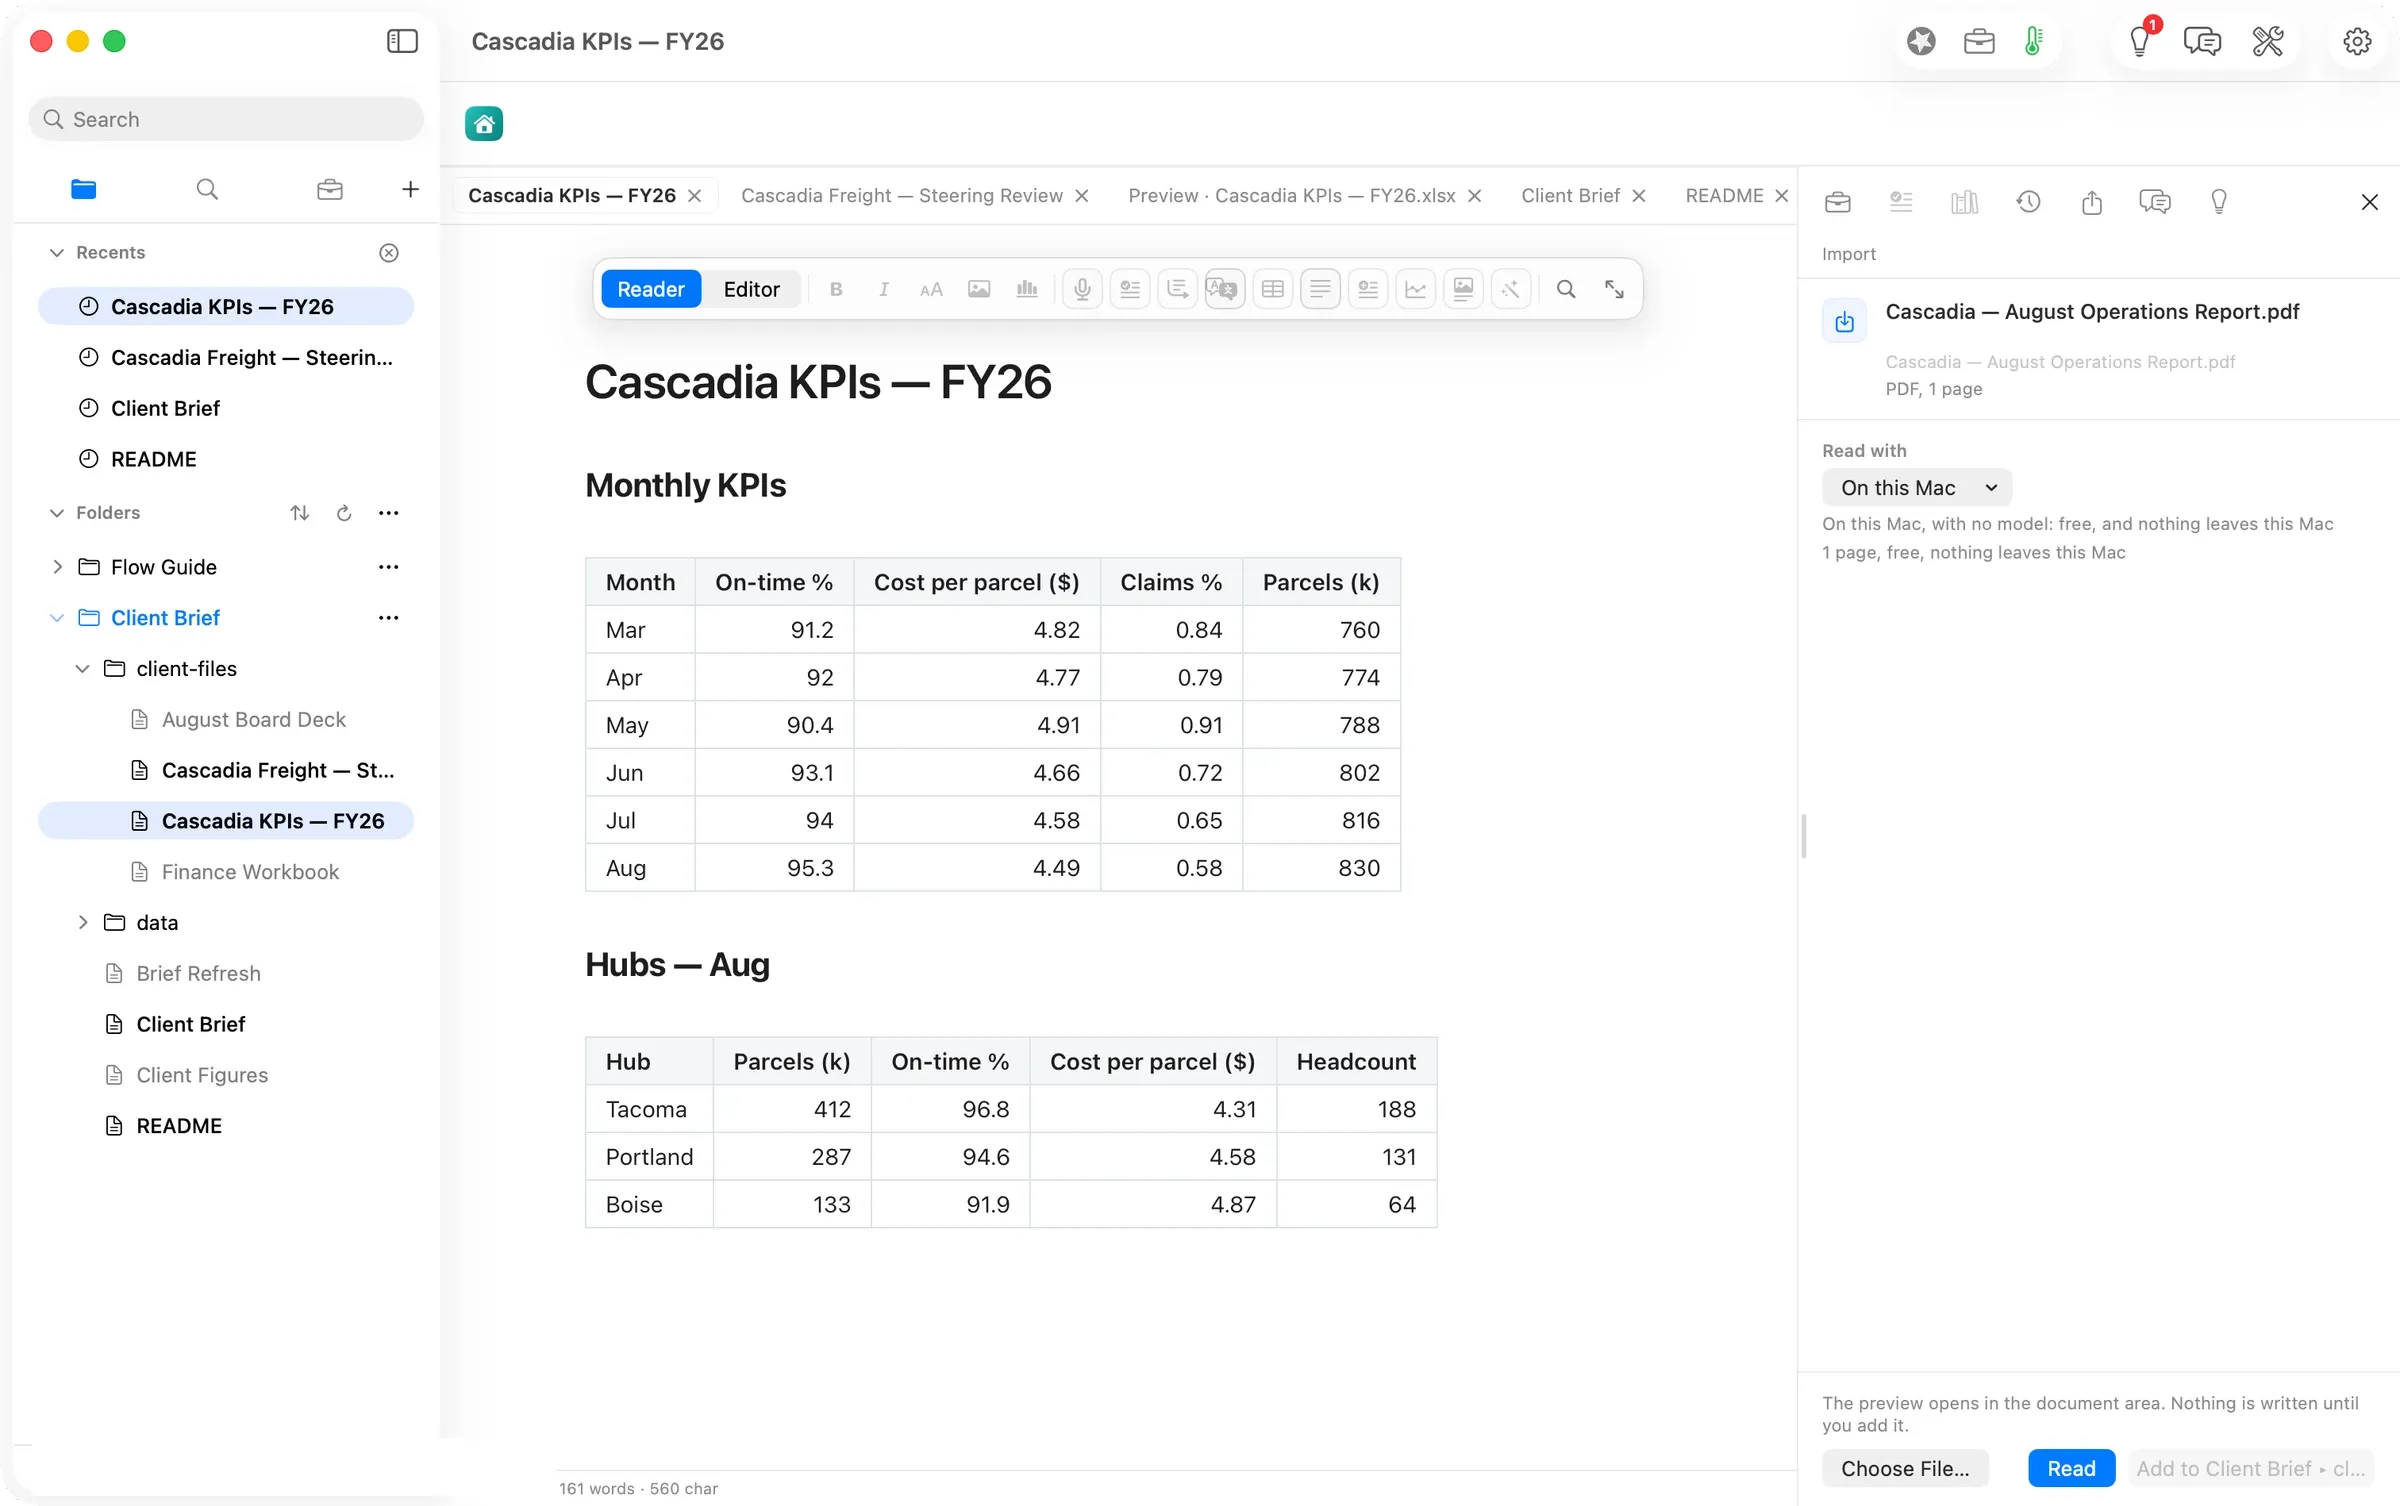Screen dimensions: 2400x1506
Task: Toggle the sidebar panel icon
Action: (402, 41)
